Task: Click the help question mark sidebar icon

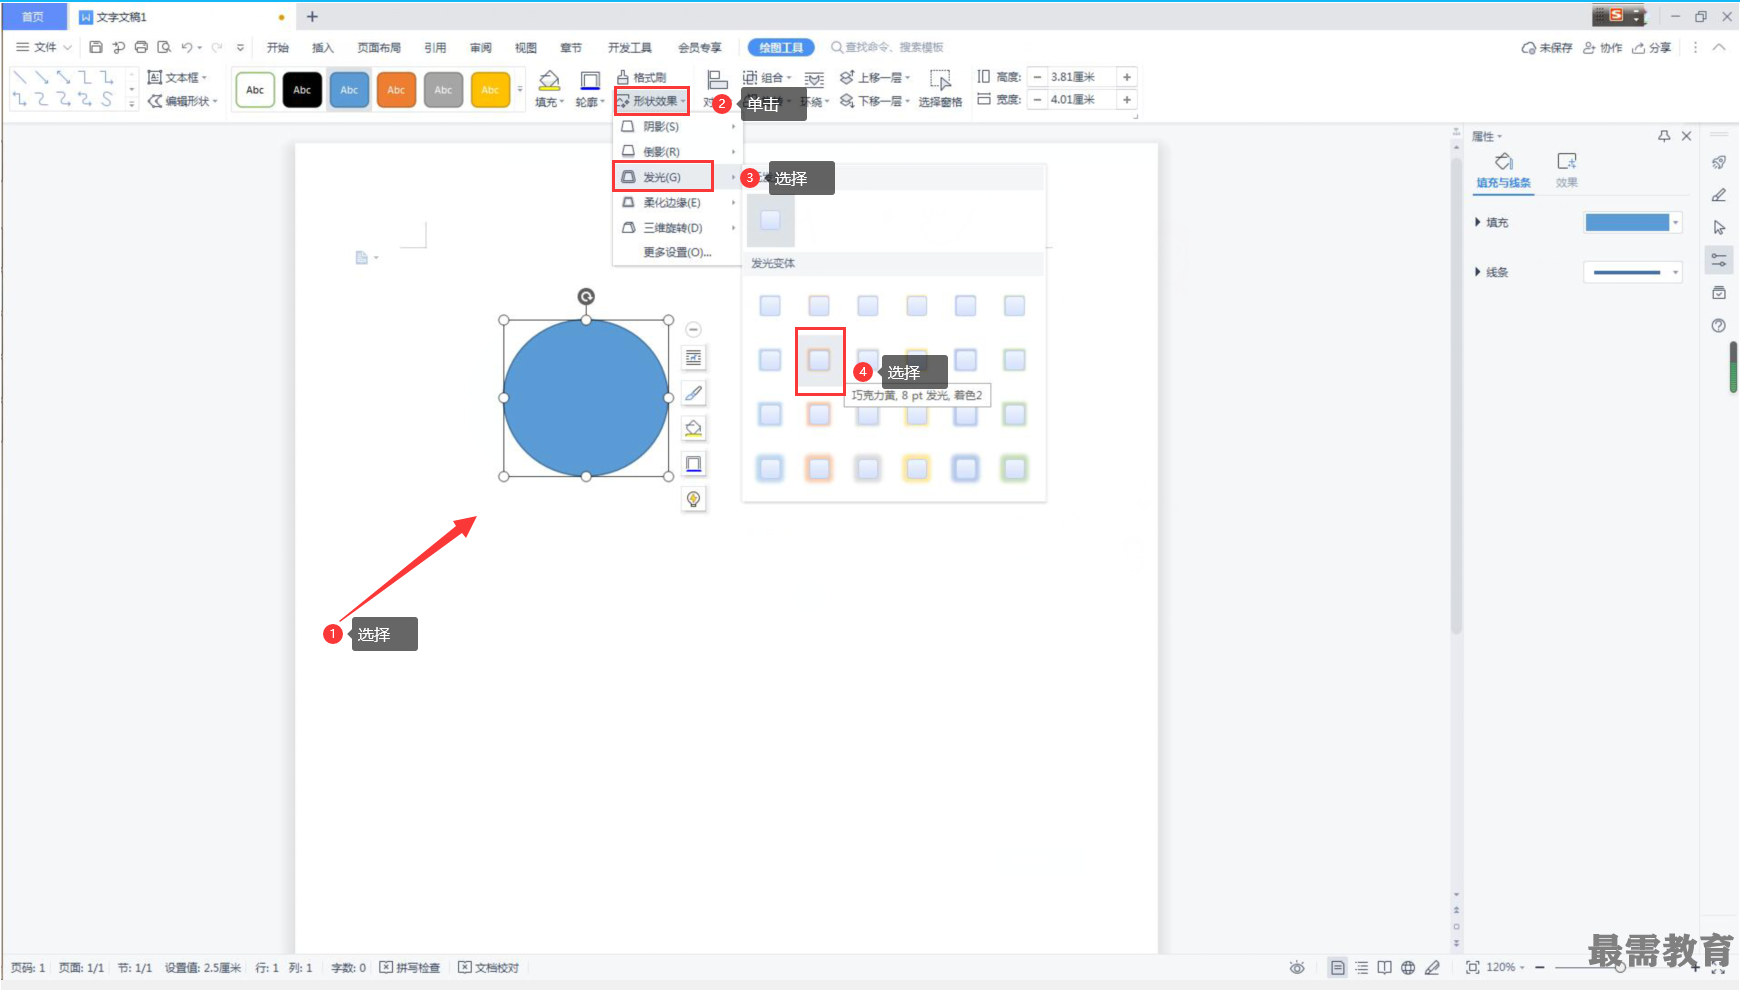Action: tap(1719, 325)
